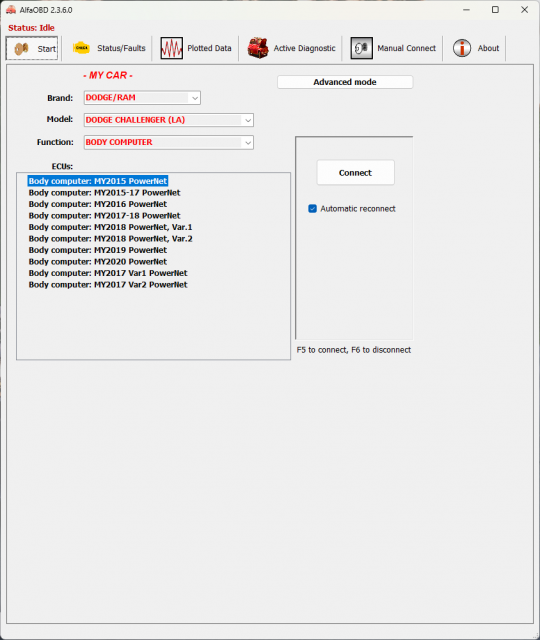Open the Plotted Data tab label
The image size is (540, 640).
click(x=209, y=48)
